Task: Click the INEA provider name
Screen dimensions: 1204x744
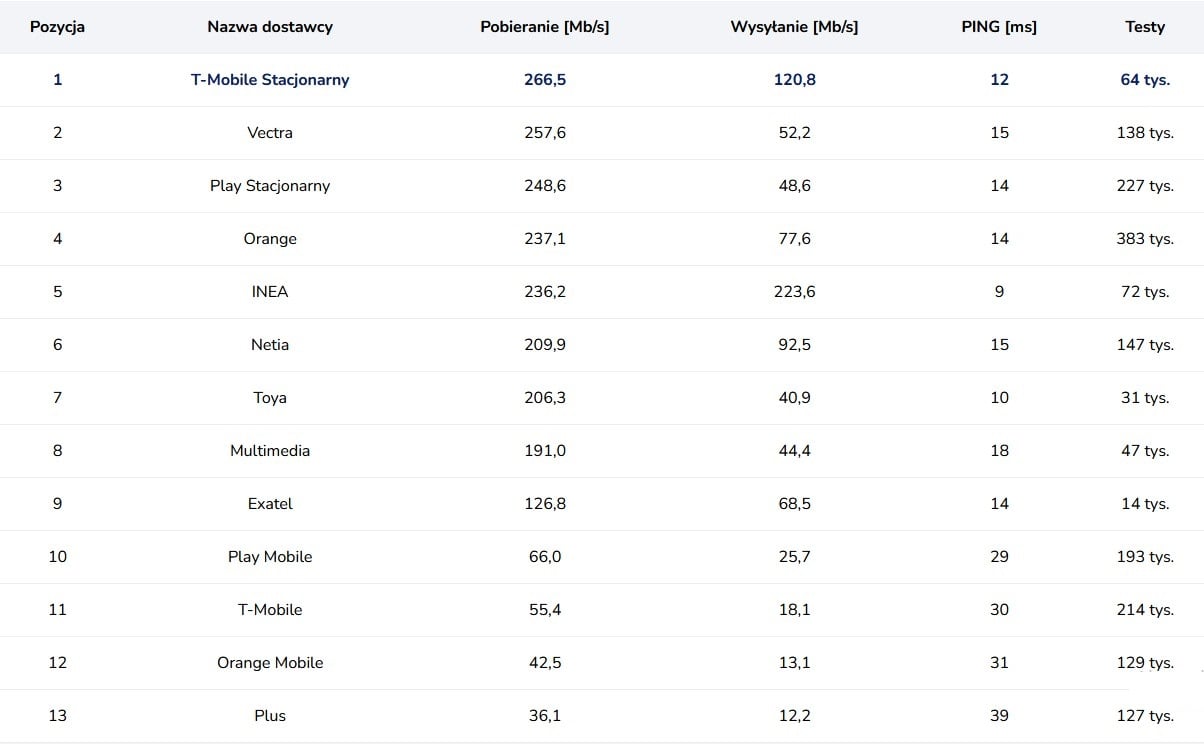Action: pos(270,292)
